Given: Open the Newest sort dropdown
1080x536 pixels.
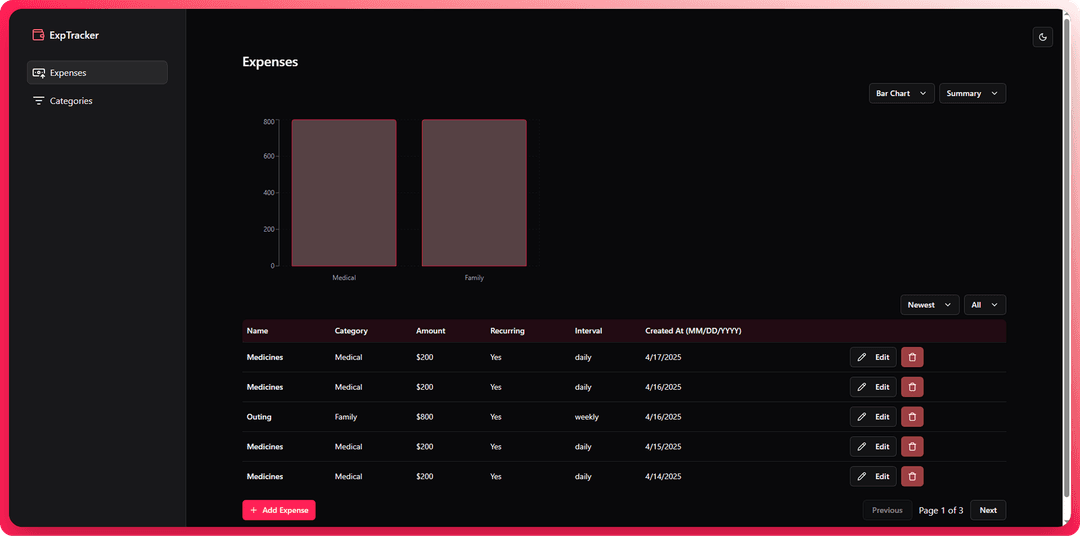Looking at the screenshot, I should pyautogui.click(x=930, y=305).
